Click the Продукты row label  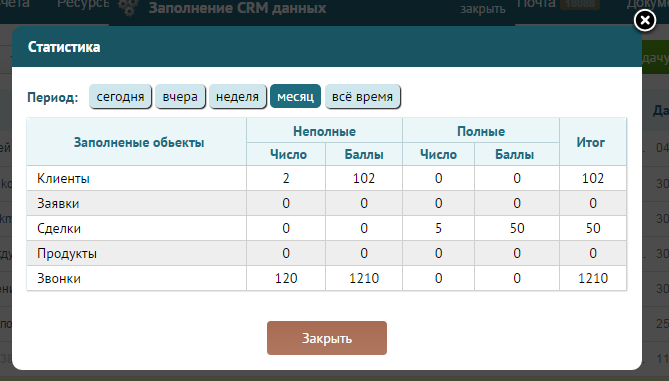click(67, 253)
